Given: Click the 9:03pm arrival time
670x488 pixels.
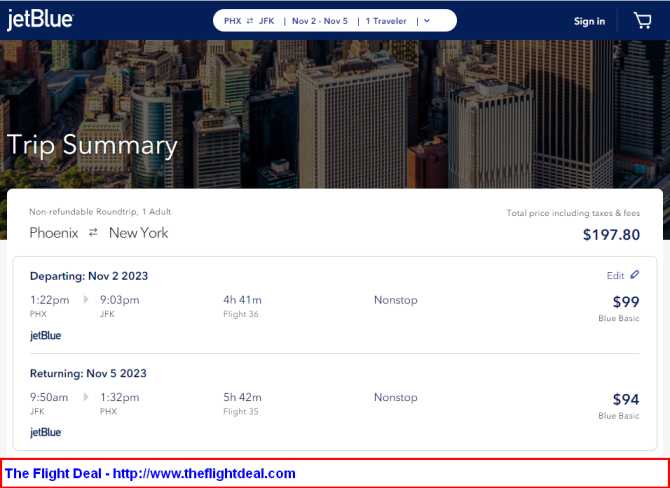Looking at the screenshot, I should coord(120,300).
